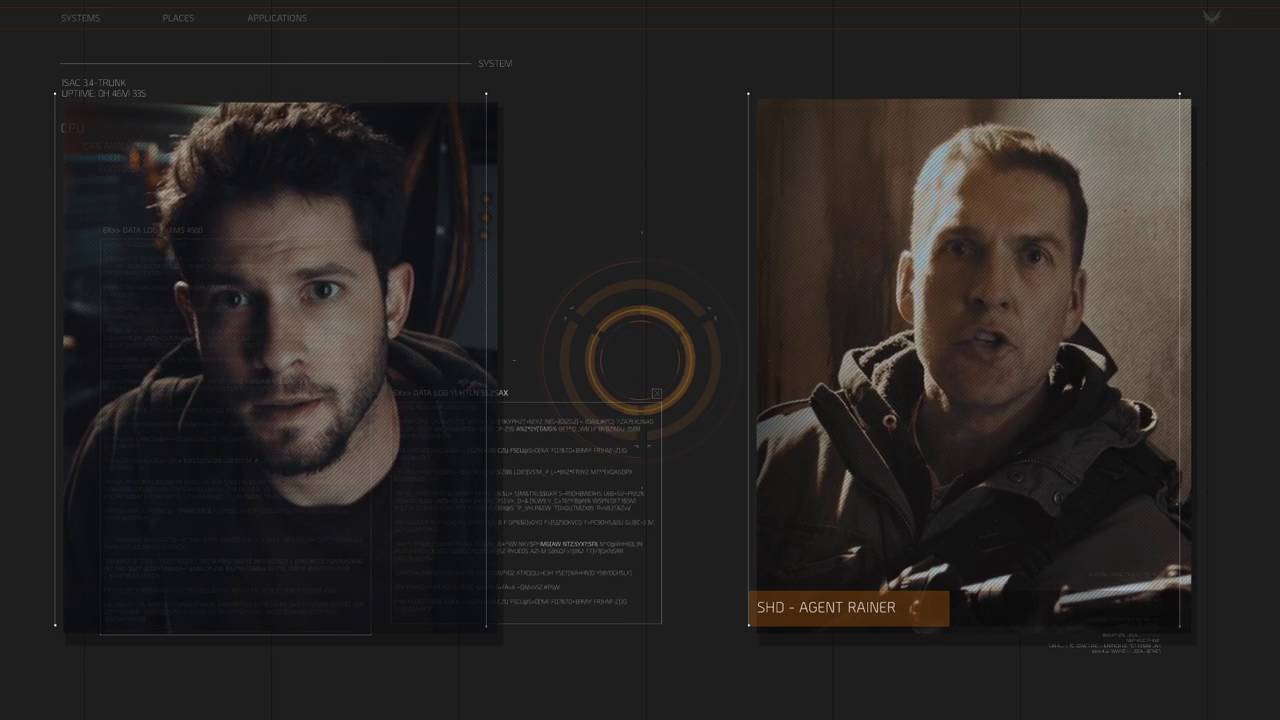This screenshot has height=720, width=1280.
Task: Click the UPTIME readout text
Action: pos(104,93)
